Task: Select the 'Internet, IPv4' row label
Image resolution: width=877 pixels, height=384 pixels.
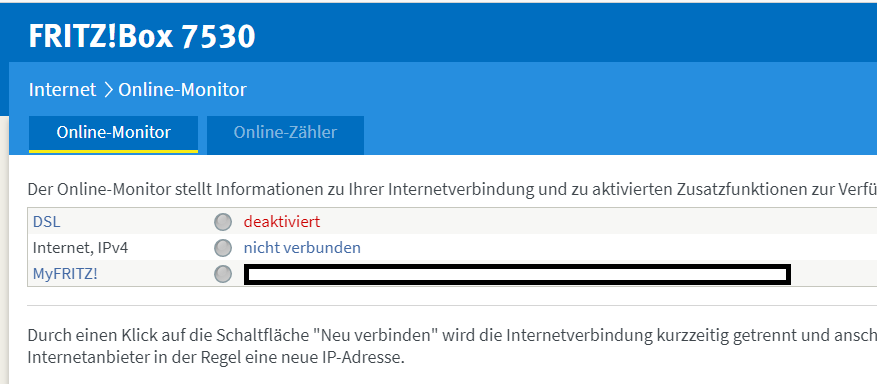Action: click(x=81, y=248)
